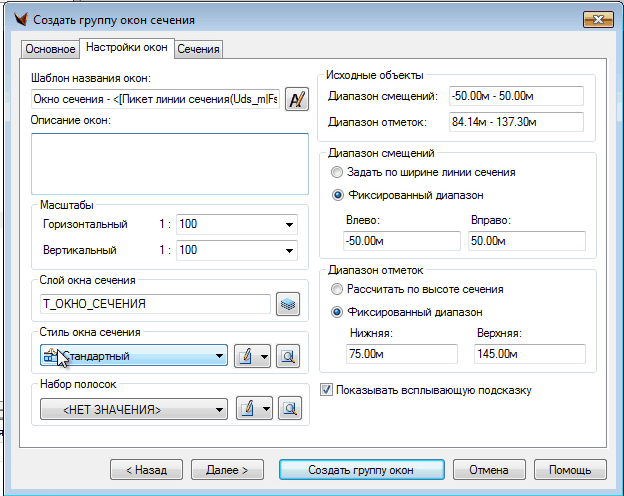The image size is (624, 496).
Task: Select 'Рассчитать по высоте сечения' option
Action: [x=336, y=289]
